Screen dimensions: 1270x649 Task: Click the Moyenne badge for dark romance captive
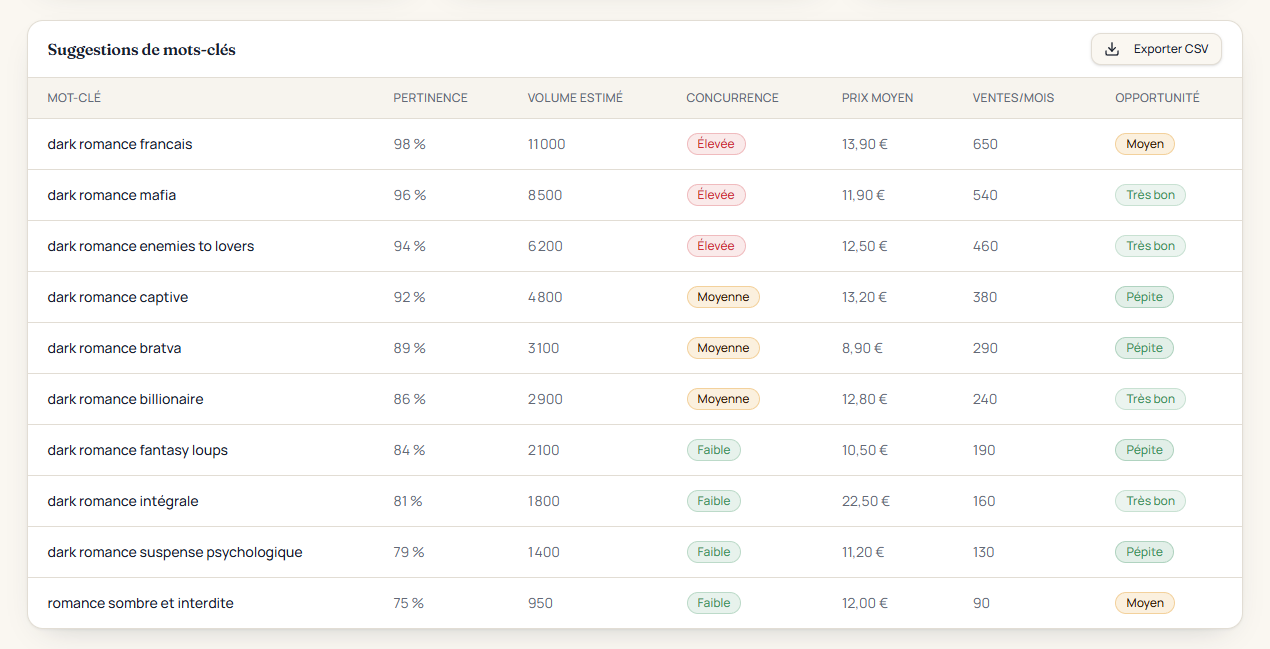723,297
